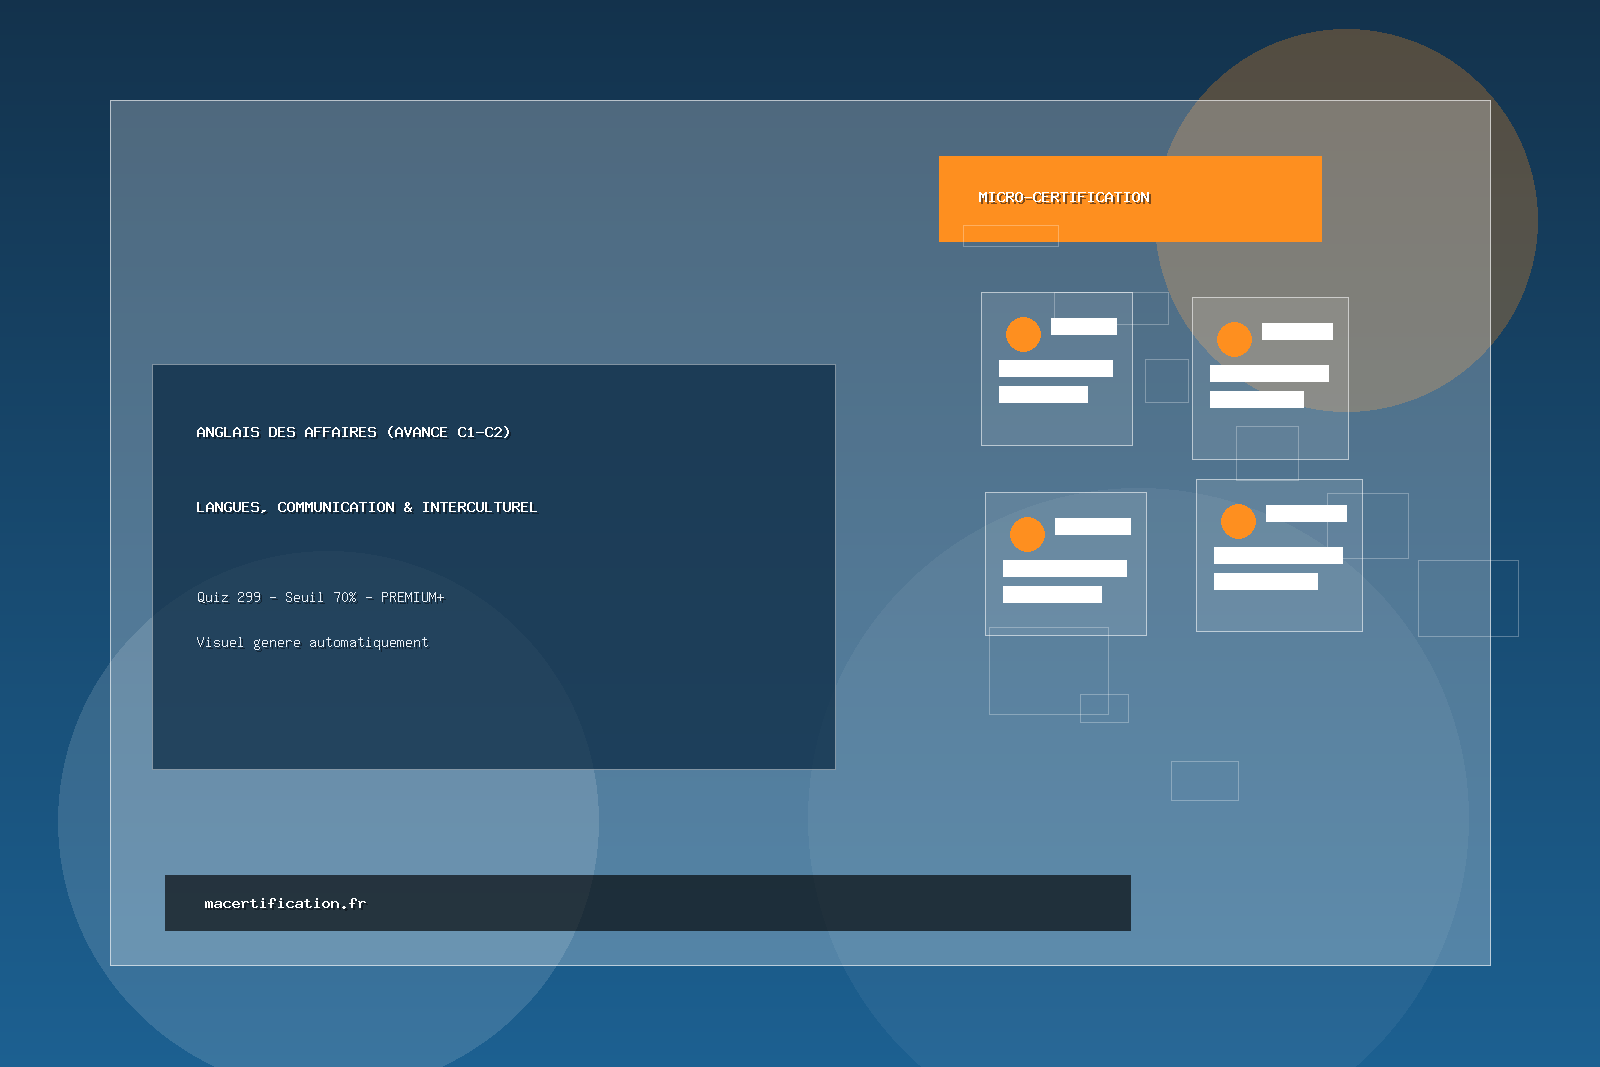The image size is (1600, 1067).
Task: Click the middle white bar in the top-left card
Action: tap(1055, 368)
